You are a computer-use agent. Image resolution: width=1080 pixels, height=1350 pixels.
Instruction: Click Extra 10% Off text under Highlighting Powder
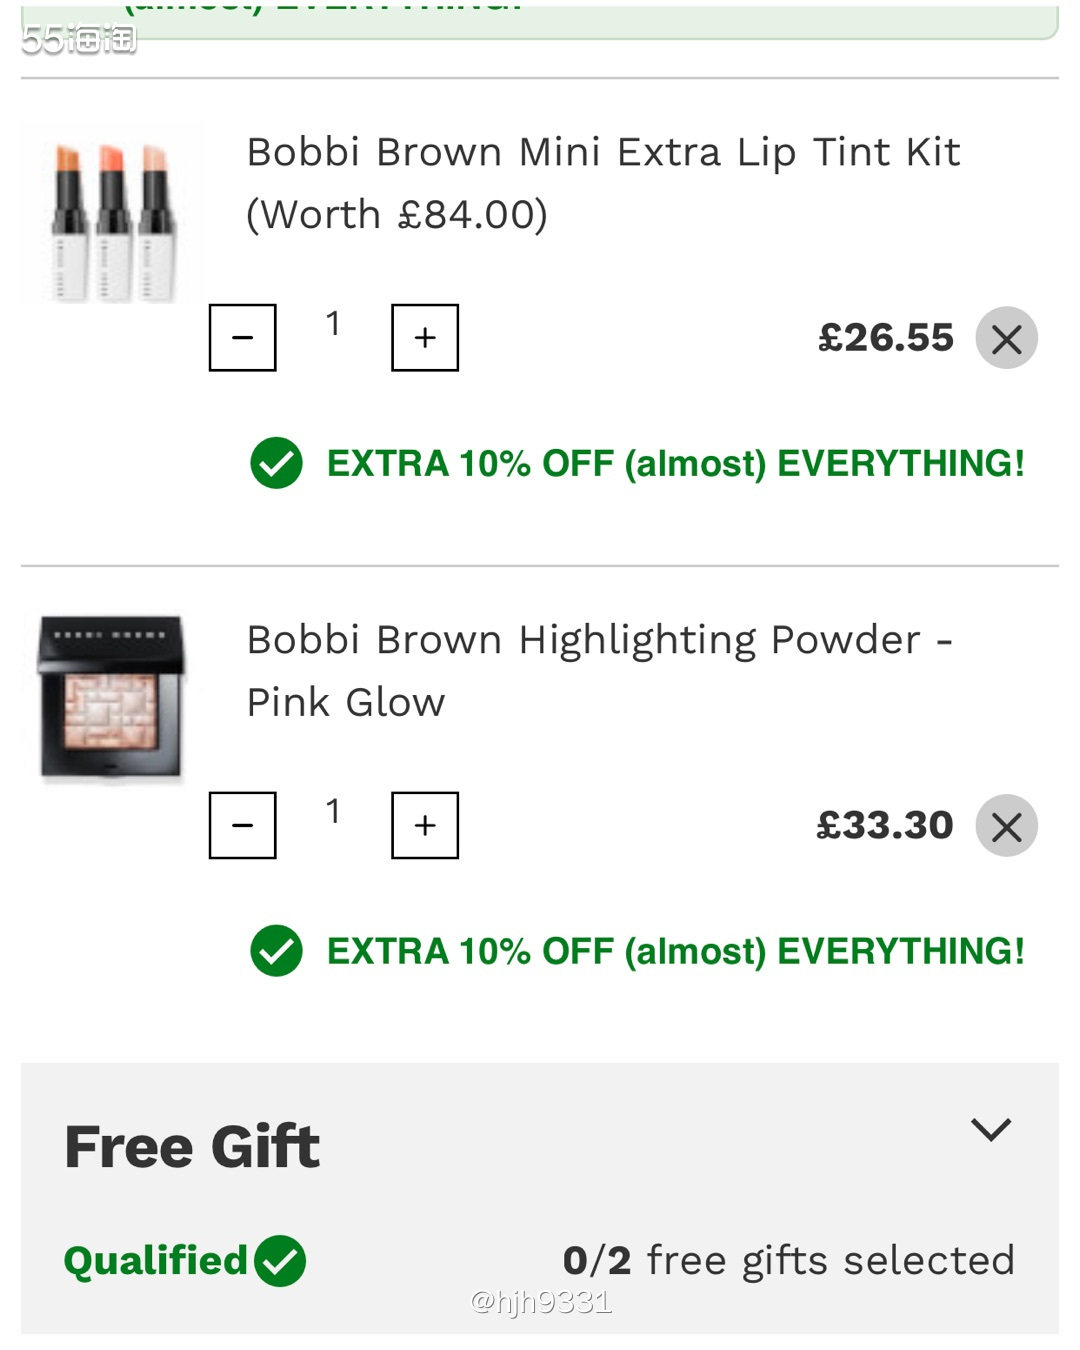pos(675,952)
